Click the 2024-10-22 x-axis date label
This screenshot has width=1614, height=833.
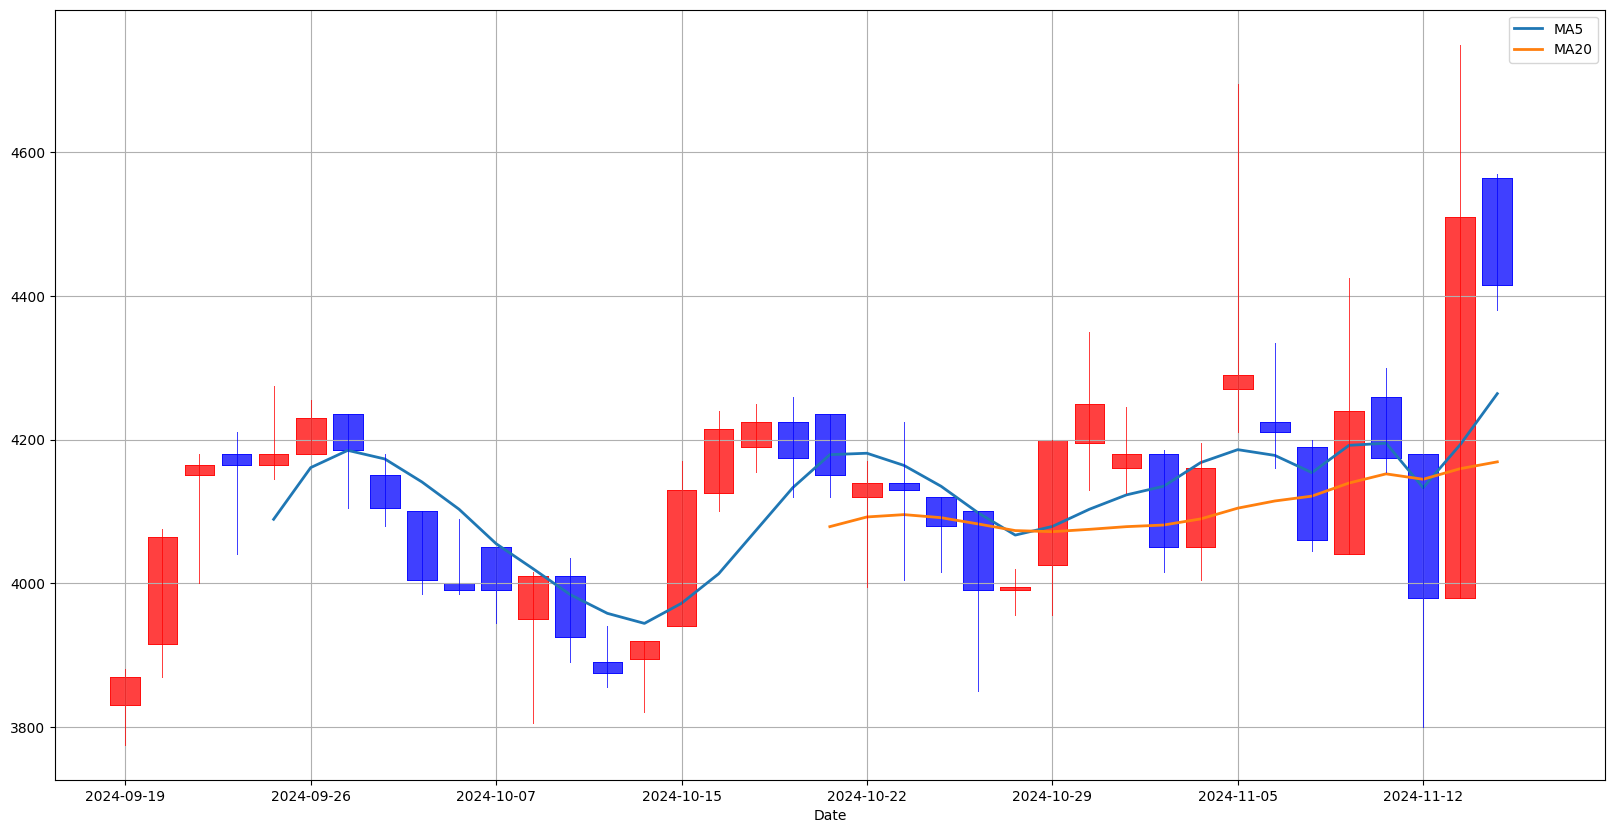coord(867,796)
